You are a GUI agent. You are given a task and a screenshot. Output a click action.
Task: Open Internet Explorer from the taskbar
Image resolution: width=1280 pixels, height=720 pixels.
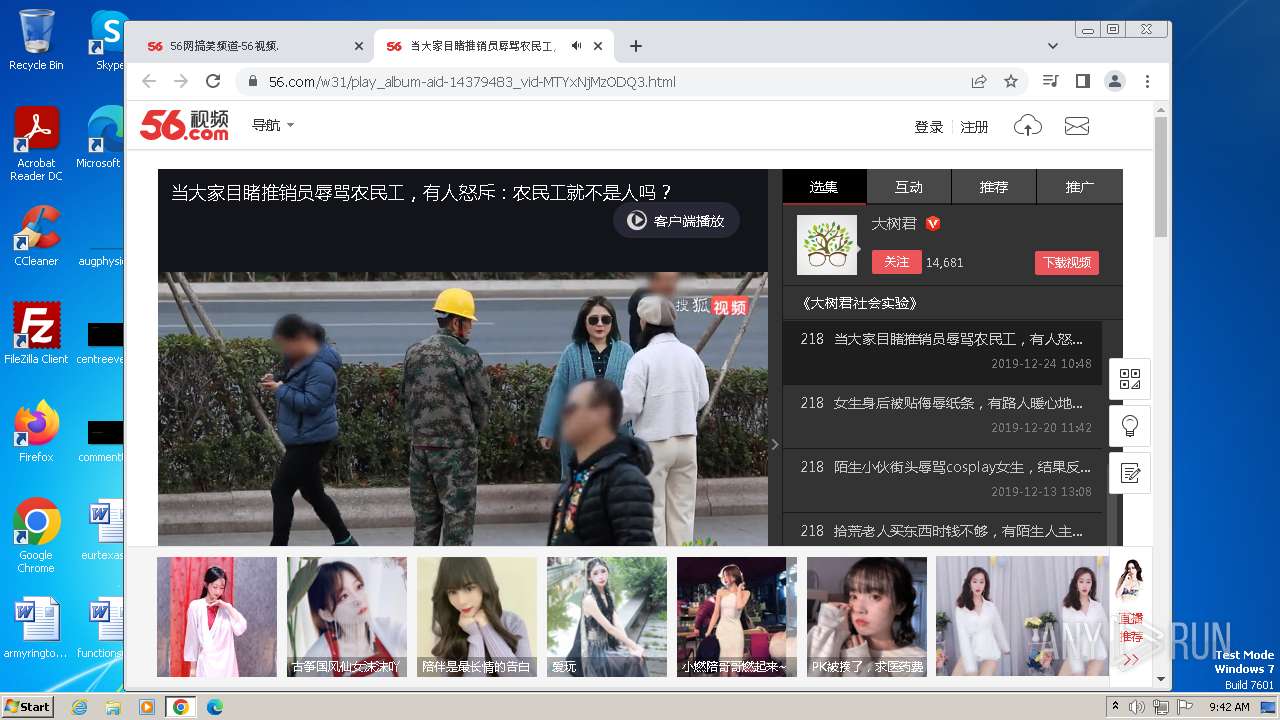coord(79,707)
